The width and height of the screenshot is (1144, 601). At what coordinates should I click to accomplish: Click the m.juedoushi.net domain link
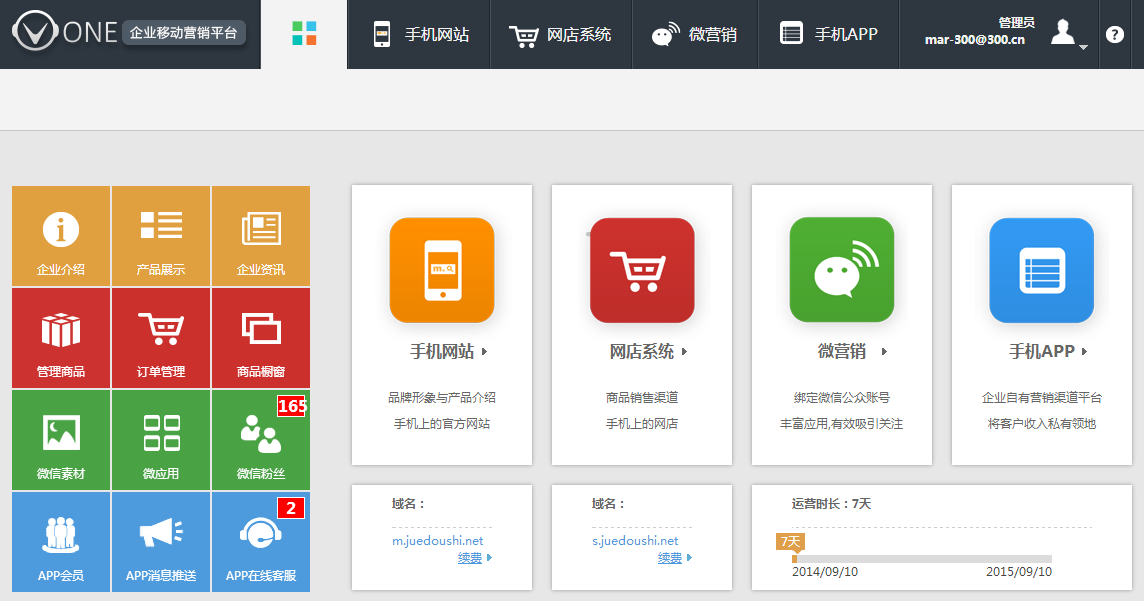(x=437, y=541)
